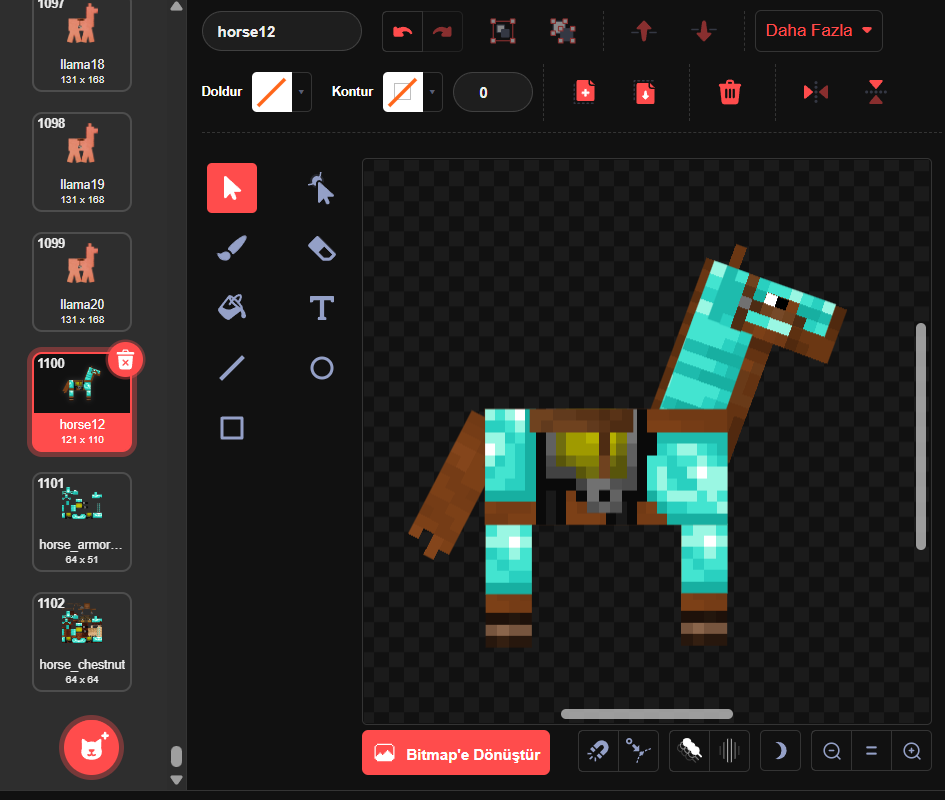The height and width of the screenshot is (800, 945).
Task: Toggle the vertical lines grid option
Action: [x=729, y=751]
